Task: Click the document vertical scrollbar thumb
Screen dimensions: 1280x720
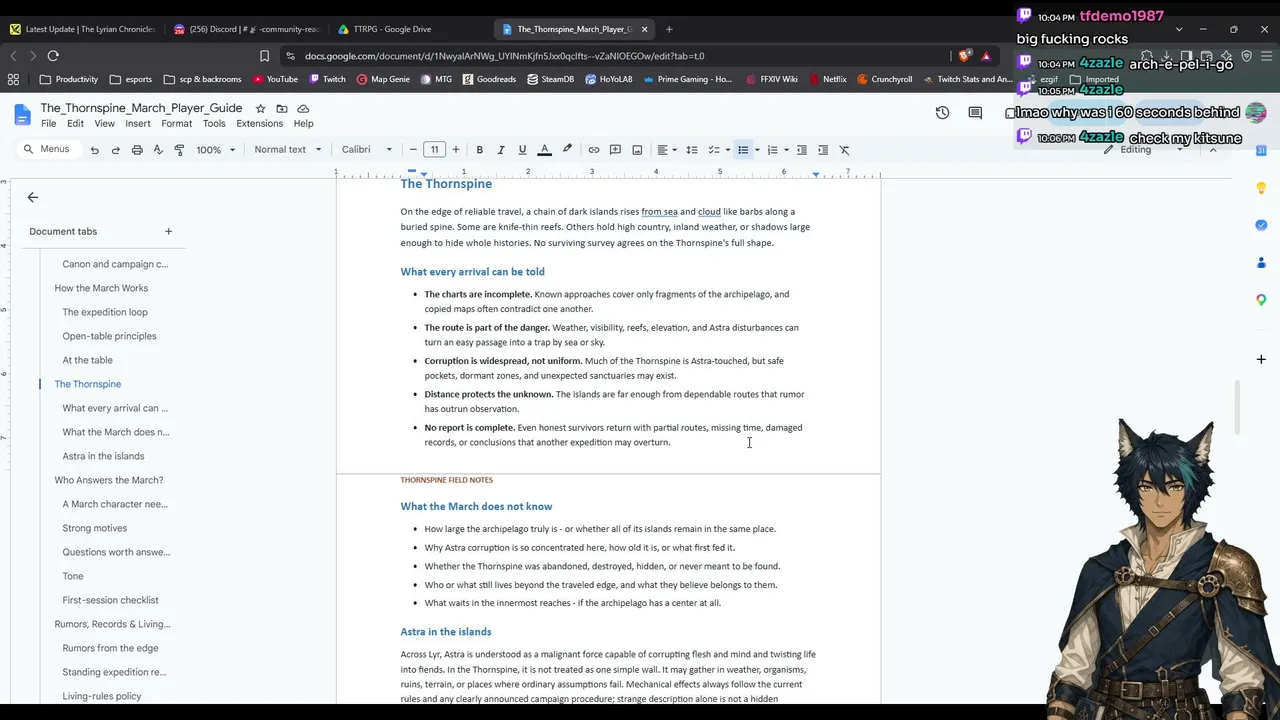Action: (1237, 407)
